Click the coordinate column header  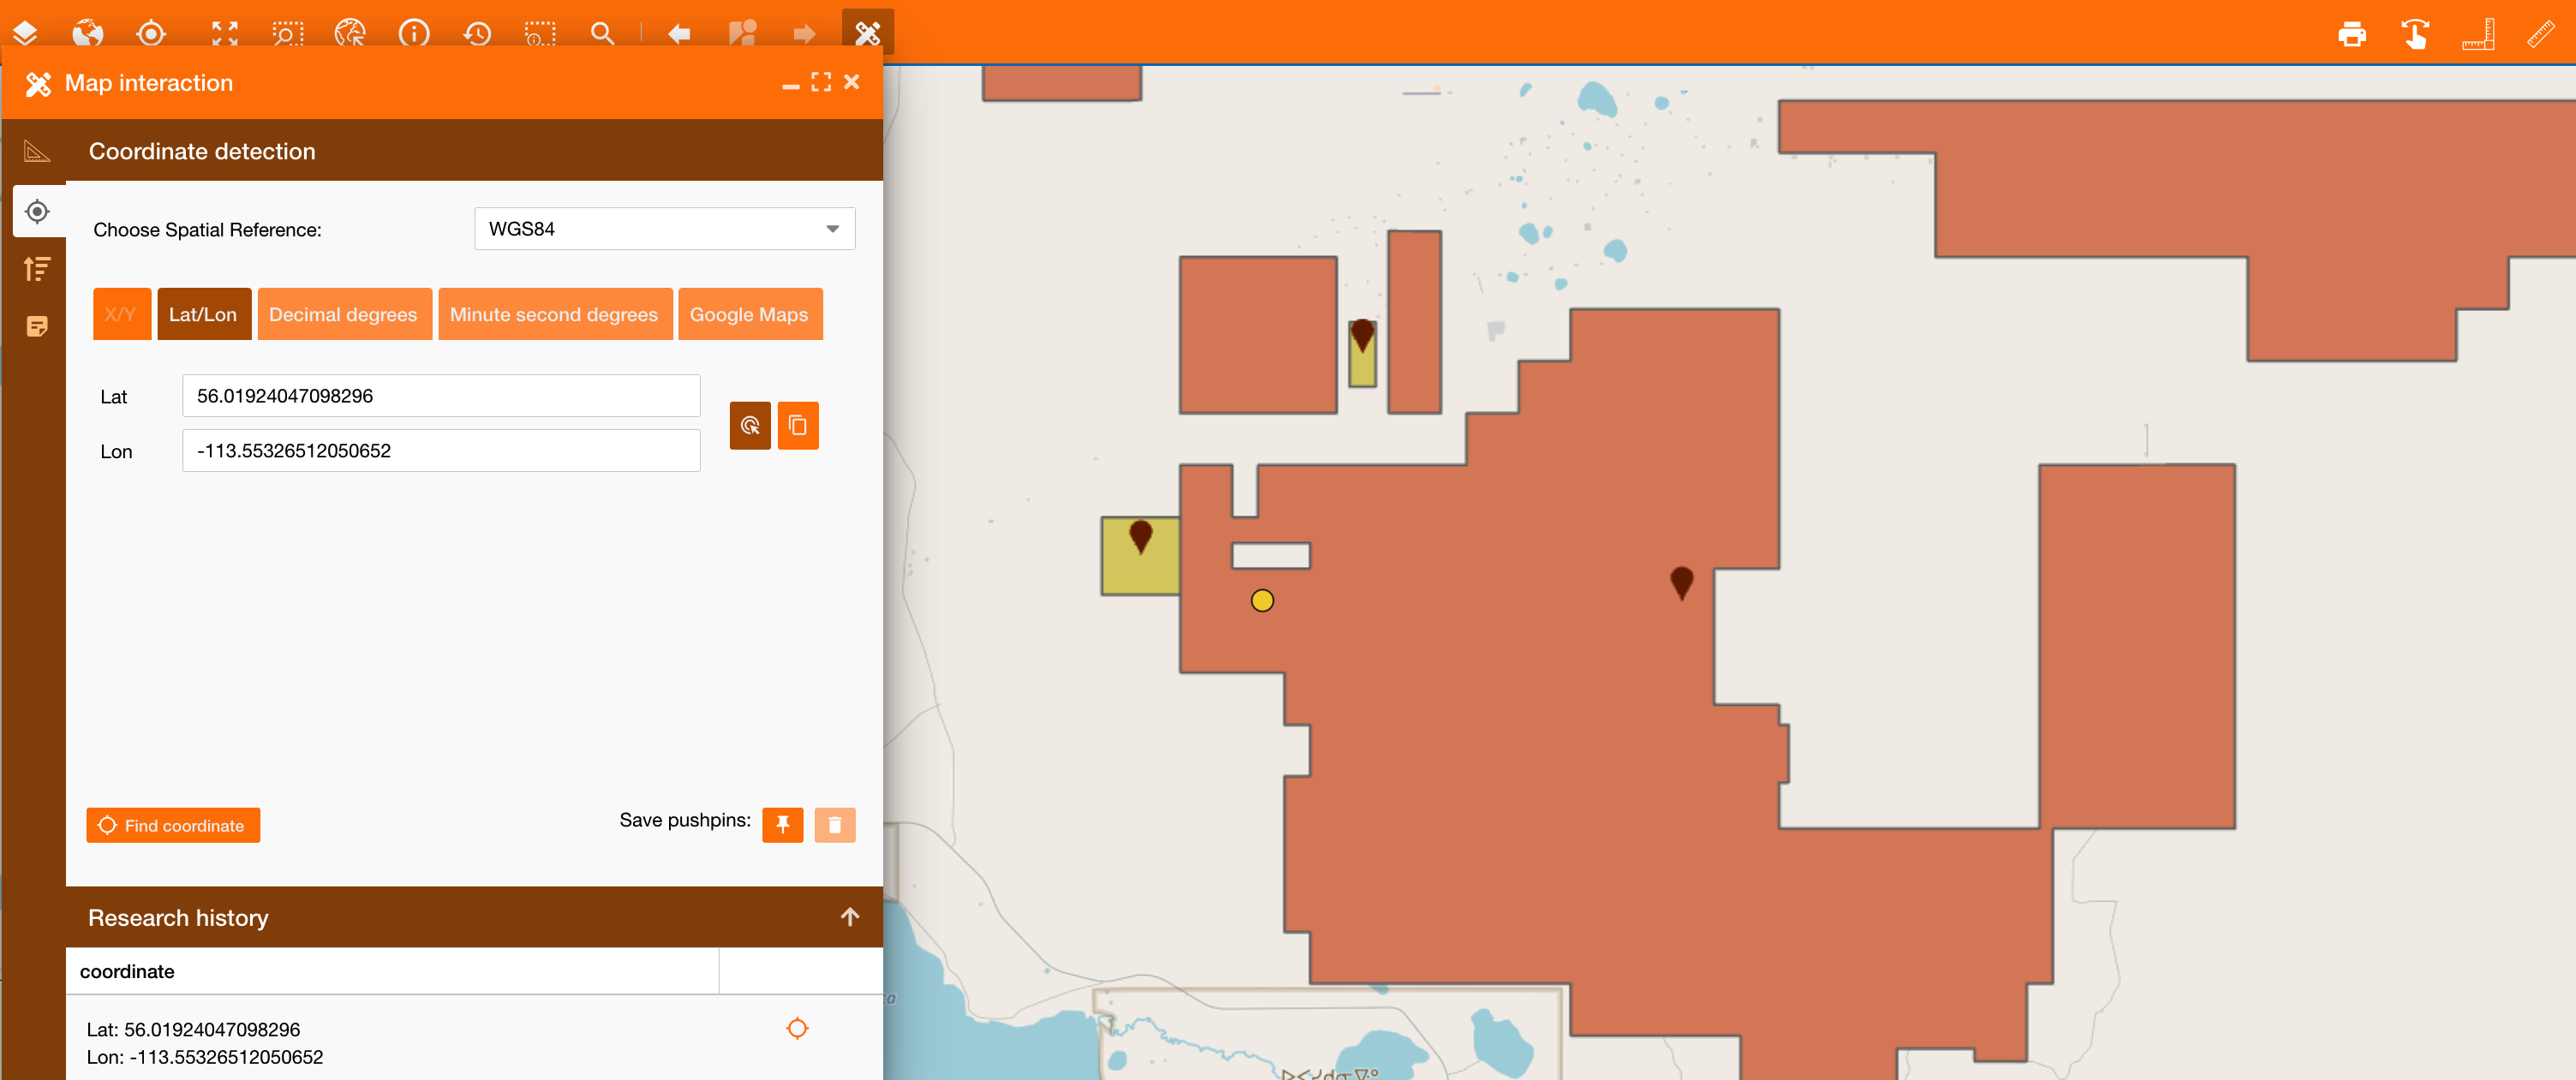click(x=392, y=971)
